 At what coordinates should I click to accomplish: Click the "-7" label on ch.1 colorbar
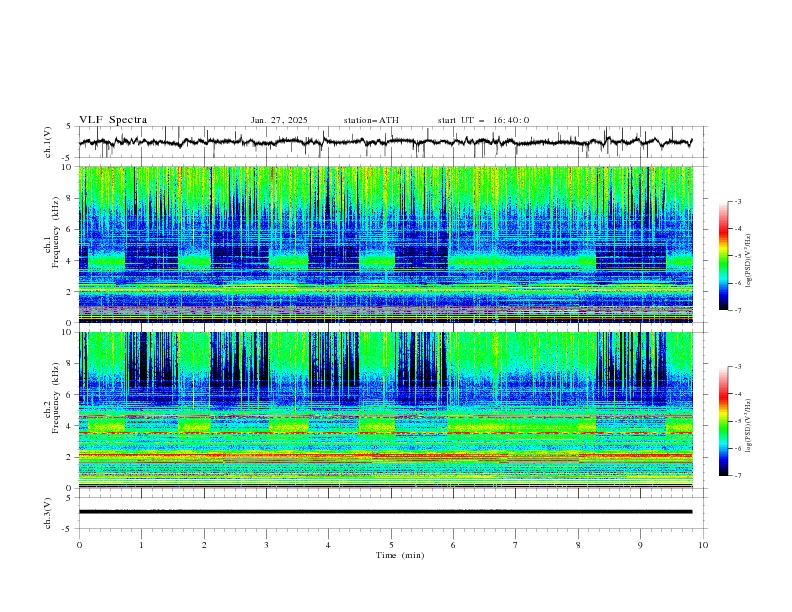pyautogui.click(x=738, y=310)
